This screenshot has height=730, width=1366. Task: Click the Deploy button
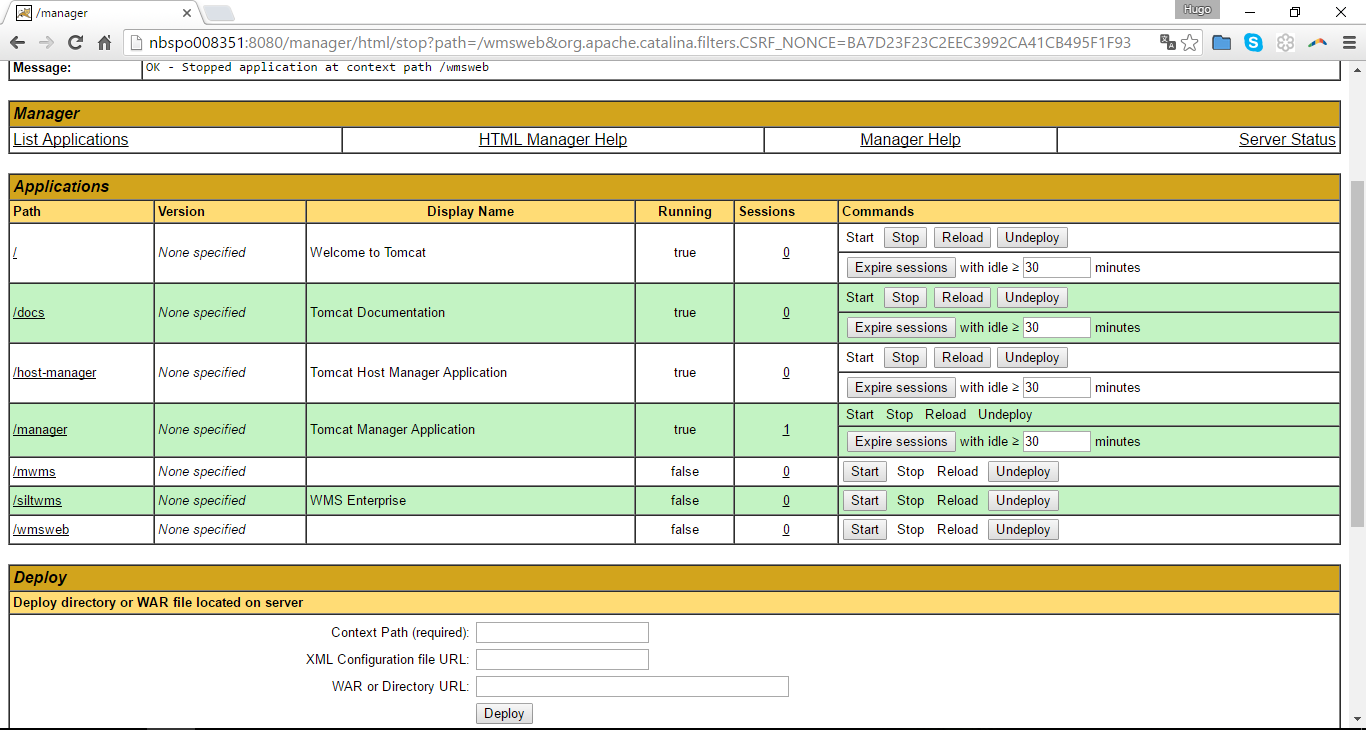click(504, 713)
